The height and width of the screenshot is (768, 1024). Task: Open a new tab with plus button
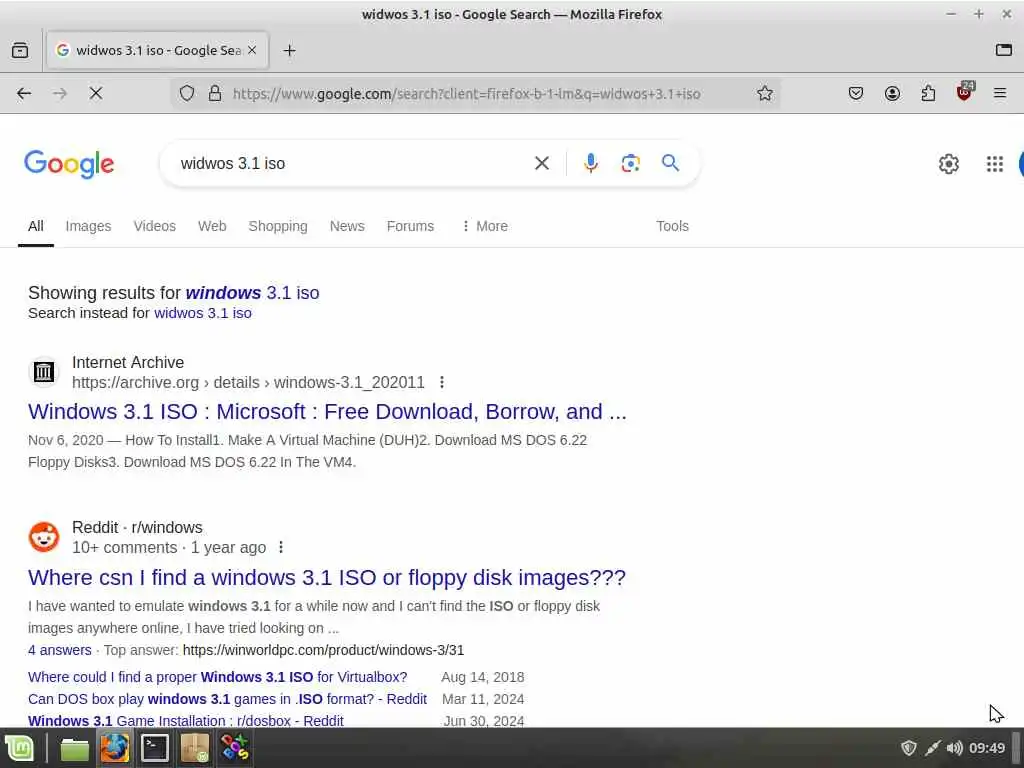click(x=289, y=50)
